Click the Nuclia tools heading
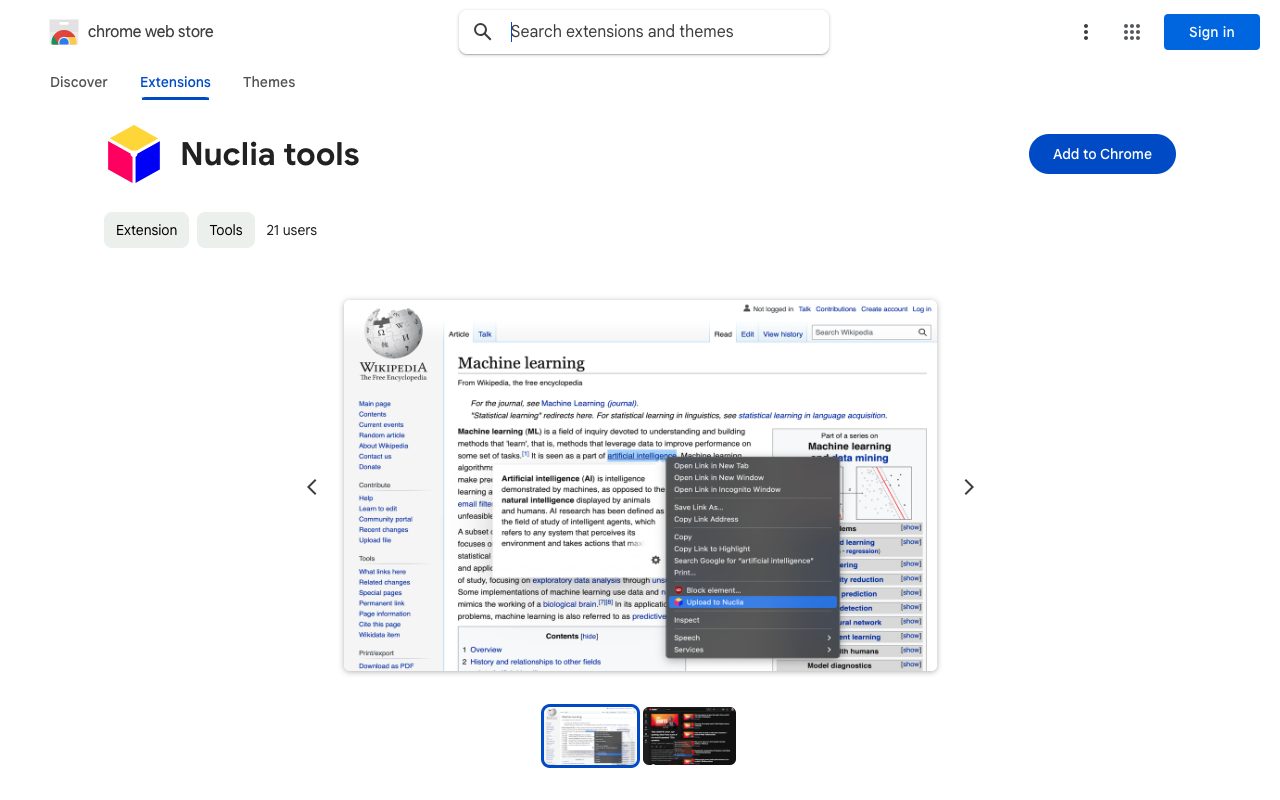 coord(270,154)
